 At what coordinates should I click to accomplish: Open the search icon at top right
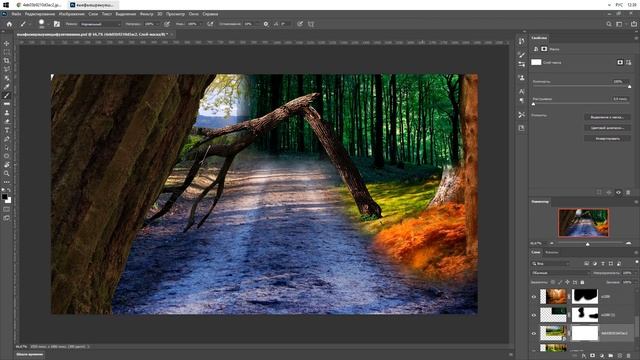pyautogui.click(x=609, y=24)
